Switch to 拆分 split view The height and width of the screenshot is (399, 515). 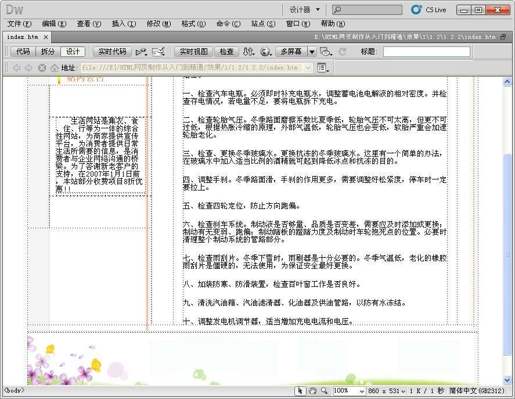(48, 52)
